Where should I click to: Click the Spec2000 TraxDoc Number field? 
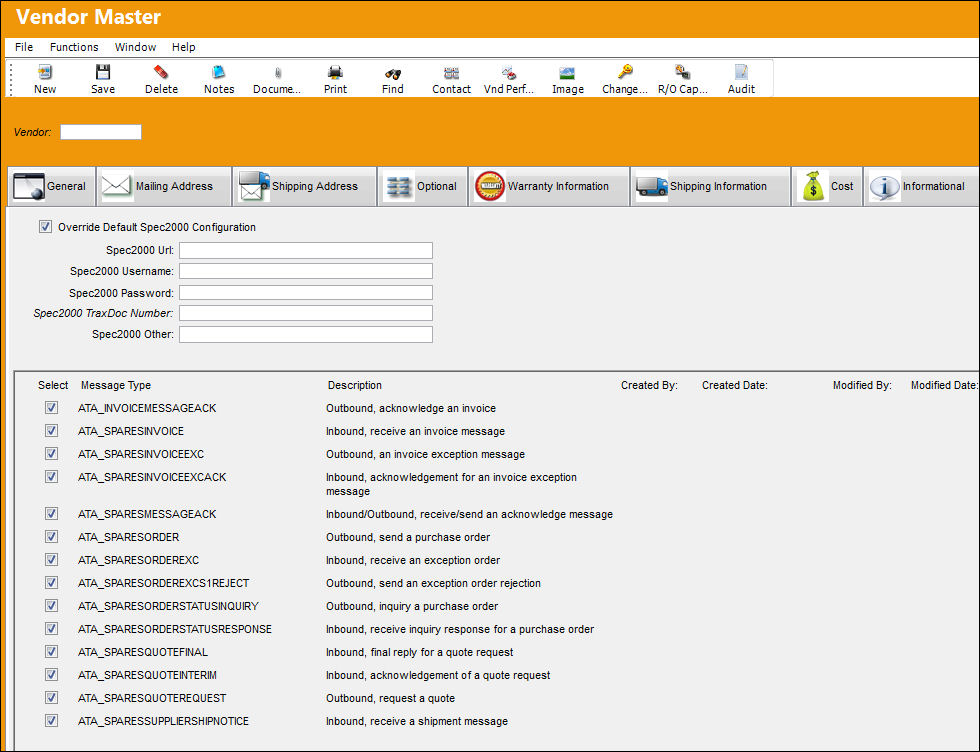[x=306, y=313]
